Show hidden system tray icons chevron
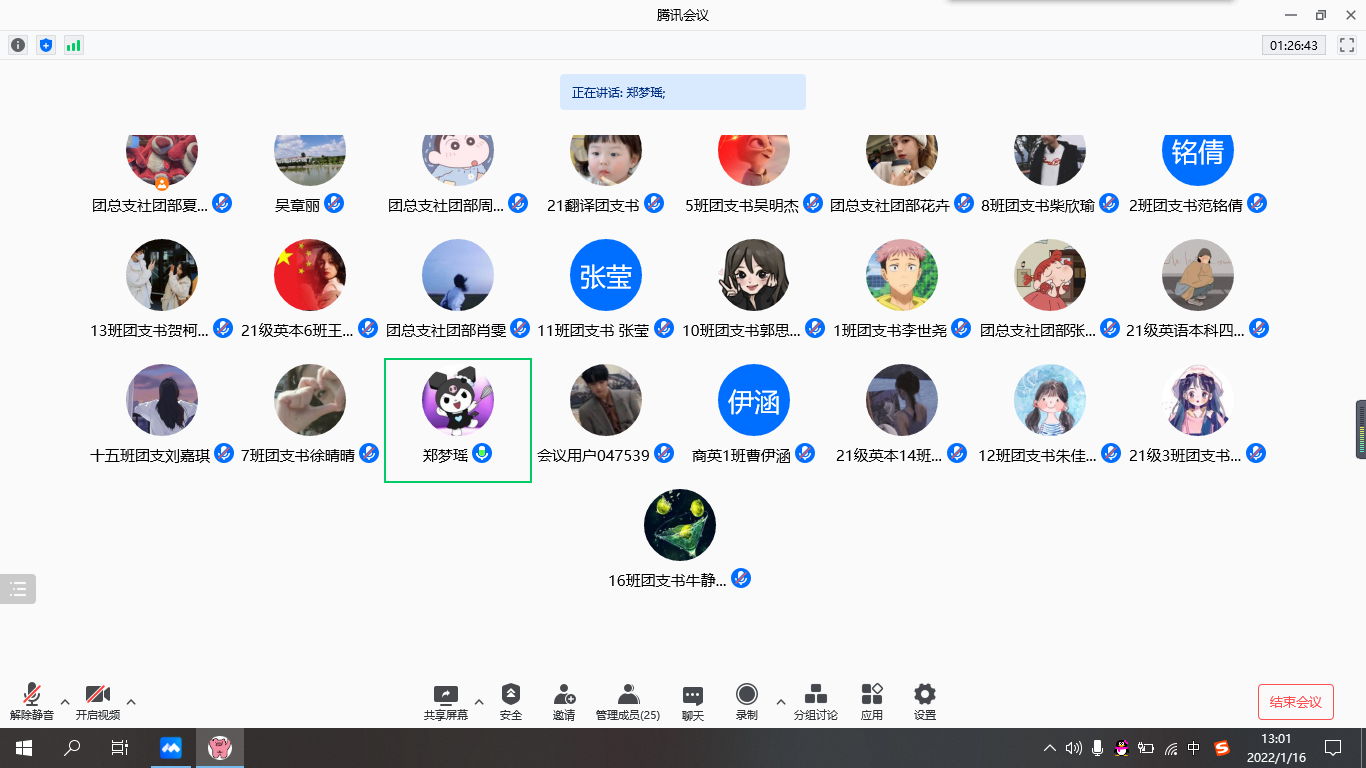Viewport: 1366px width, 768px height. click(1049, 748)
